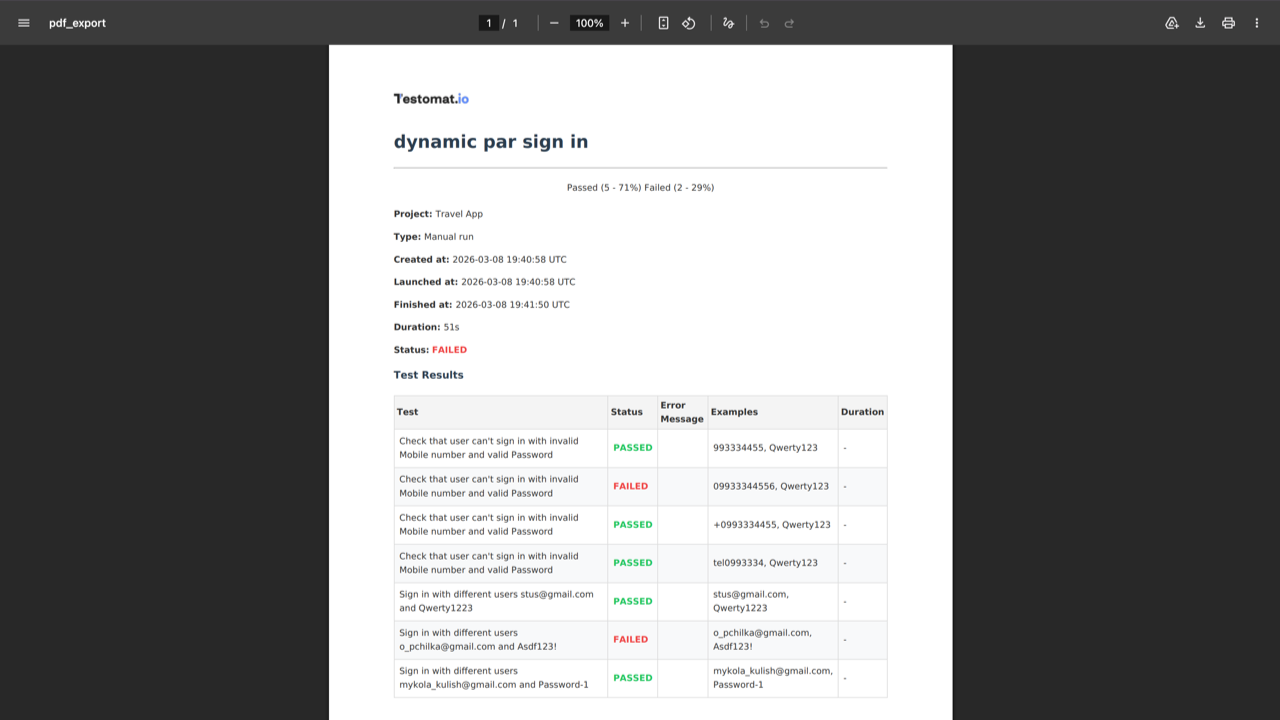1280x720 pixels.
Task: Open the PDF sidebar menu
Action: [x=23, y=22]
